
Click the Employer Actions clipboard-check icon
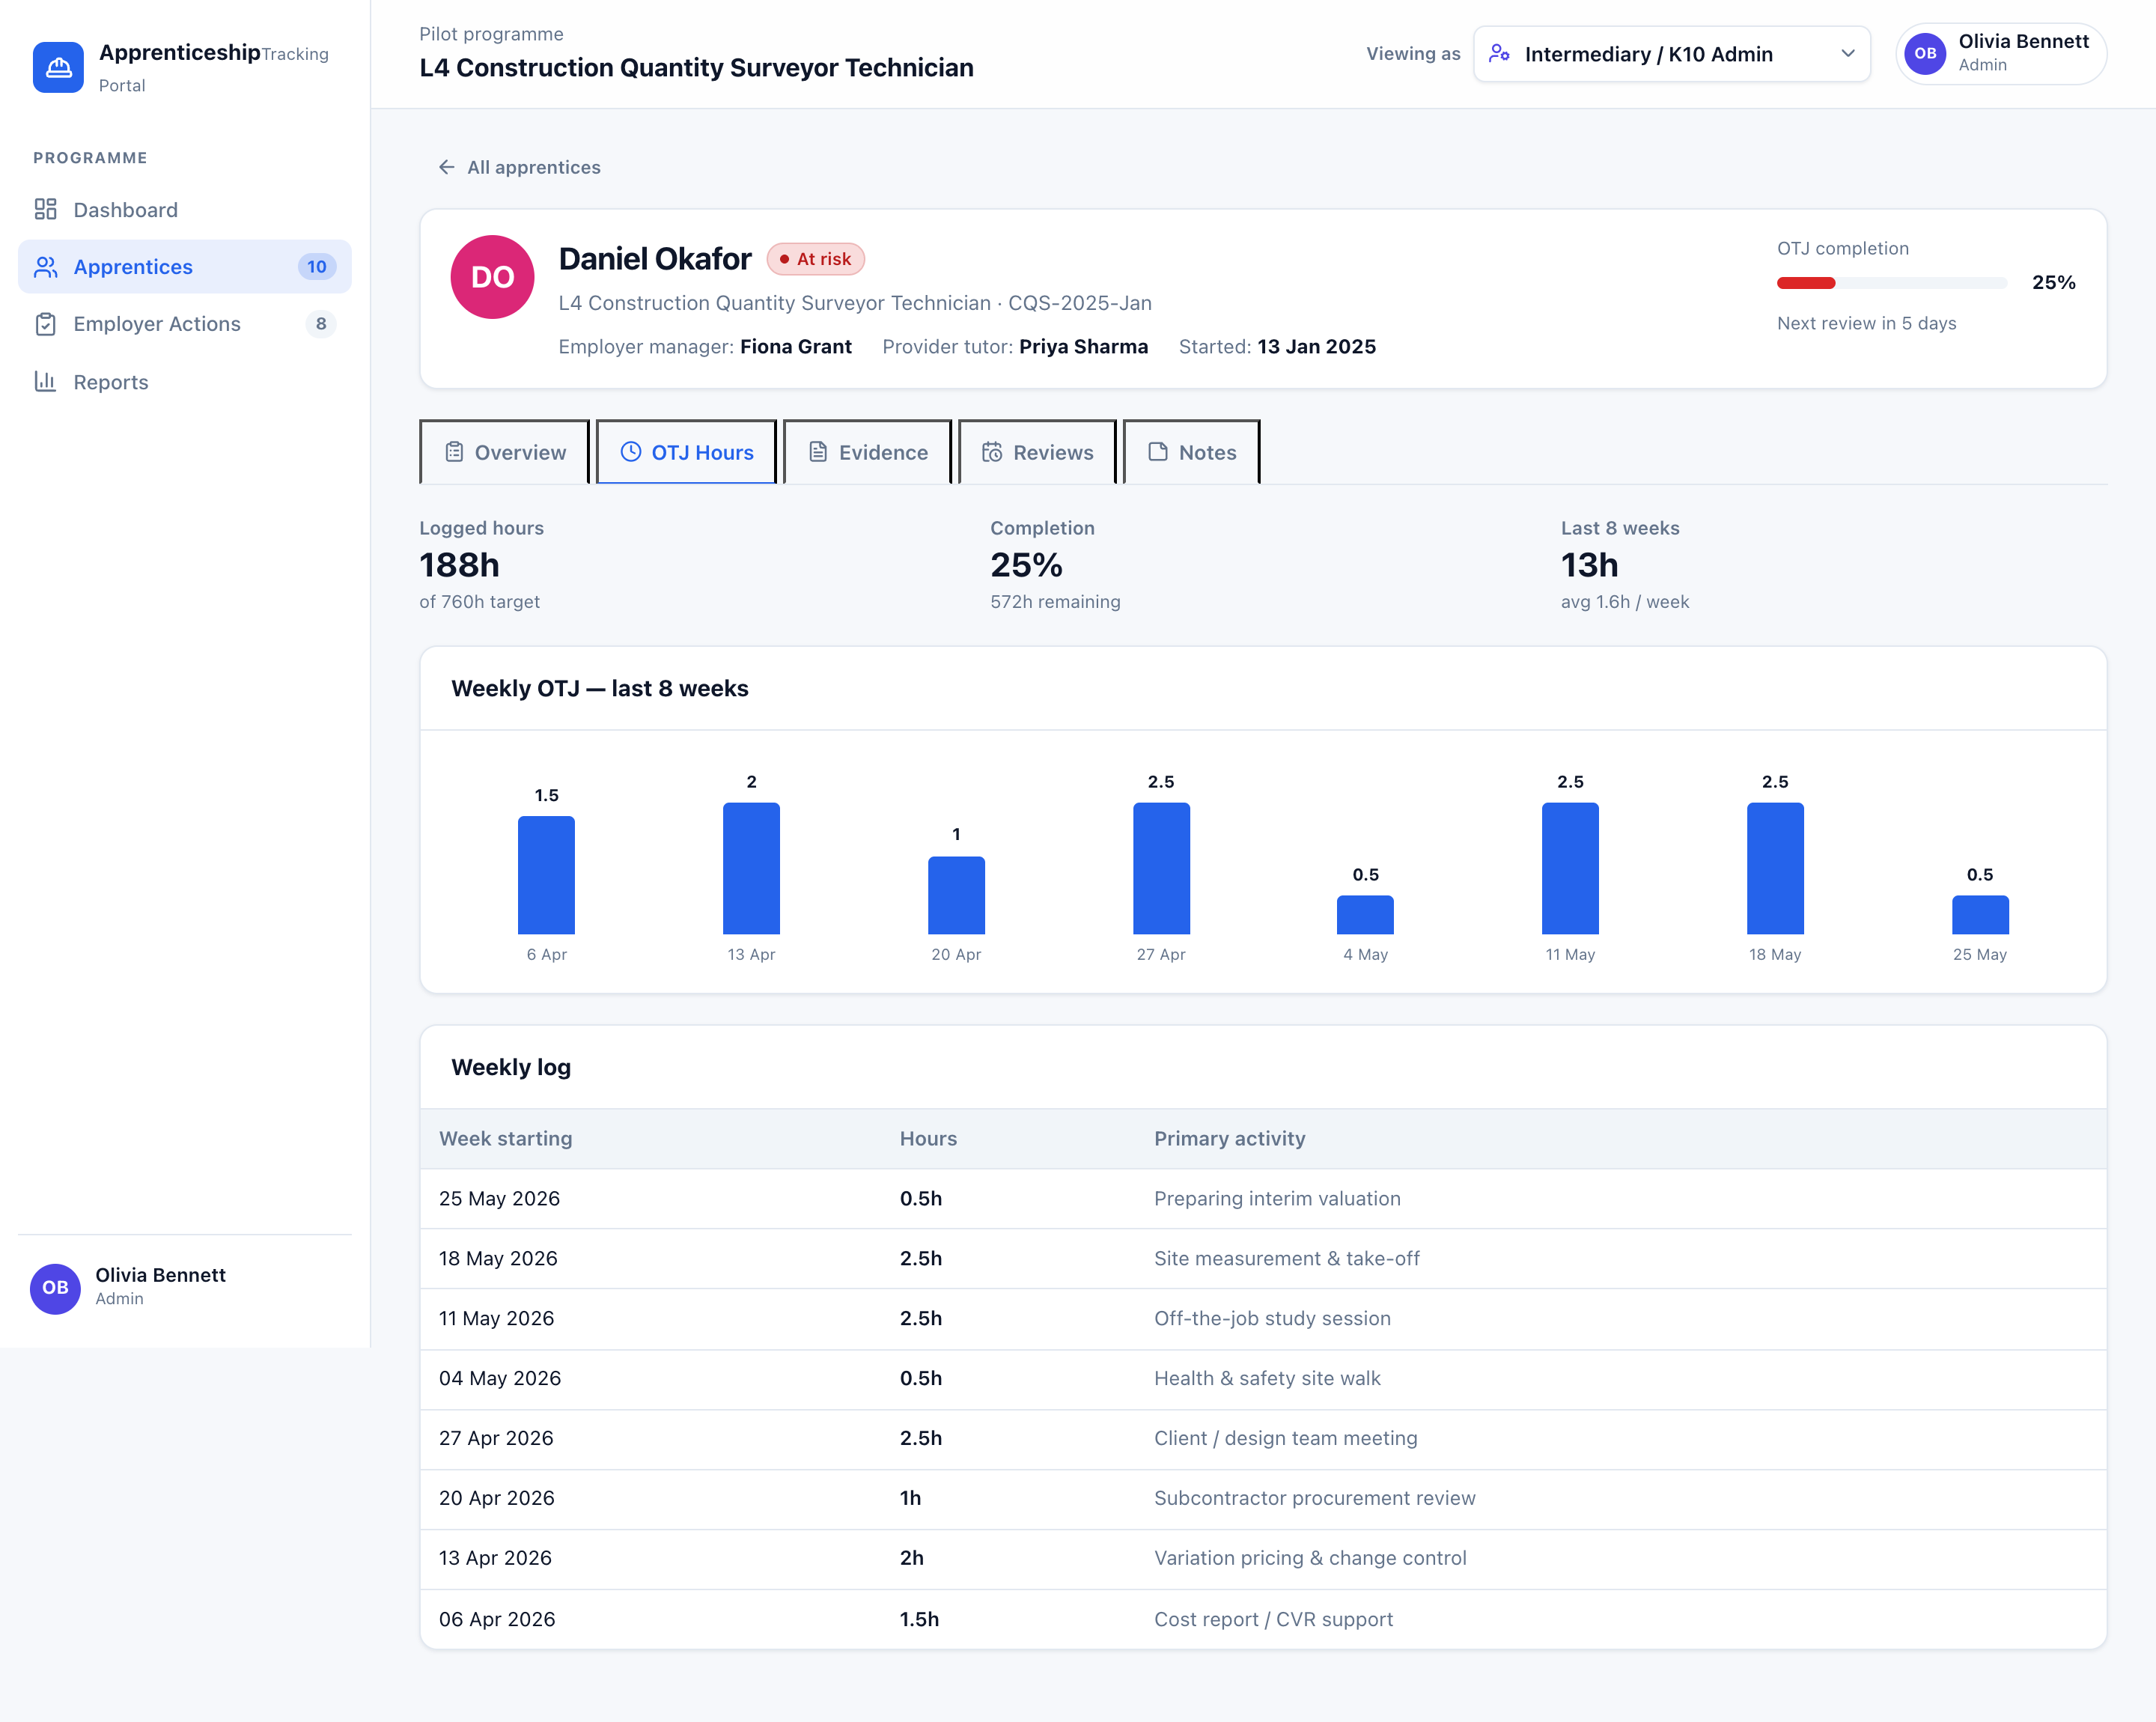(x=45, y=324)
